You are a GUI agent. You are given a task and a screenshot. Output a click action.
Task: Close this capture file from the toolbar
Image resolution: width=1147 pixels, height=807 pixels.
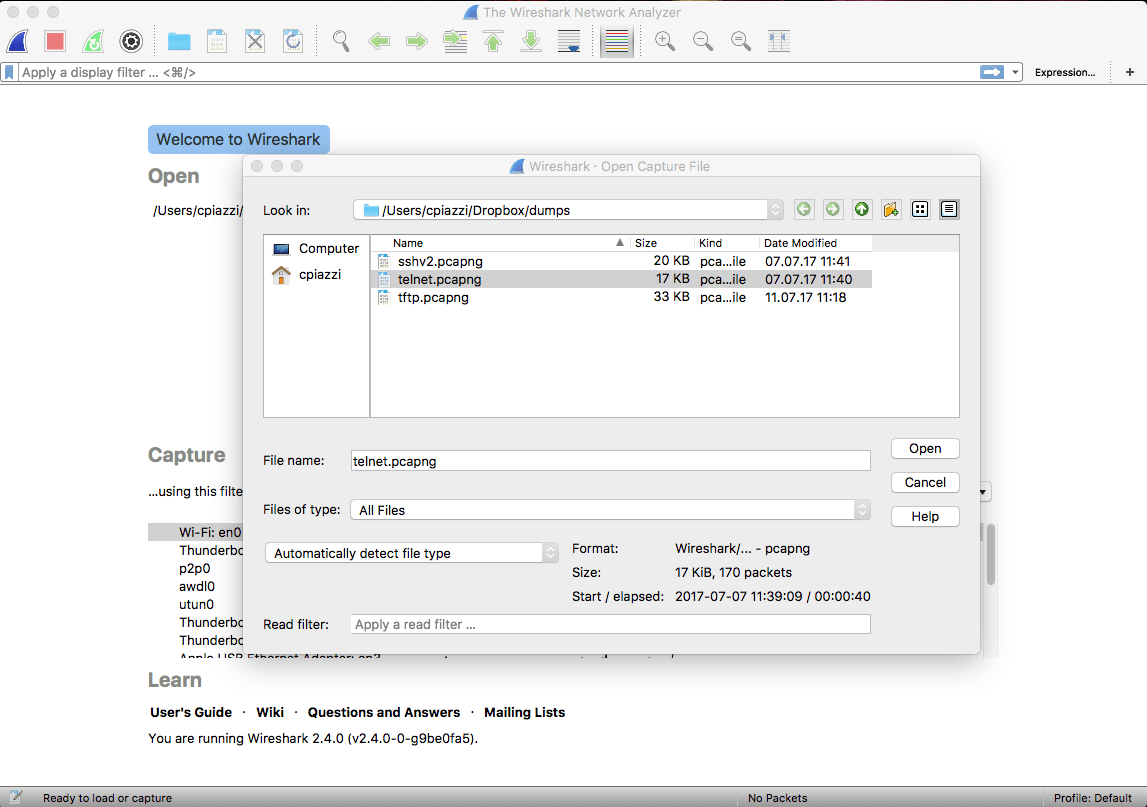pos(255,41)
